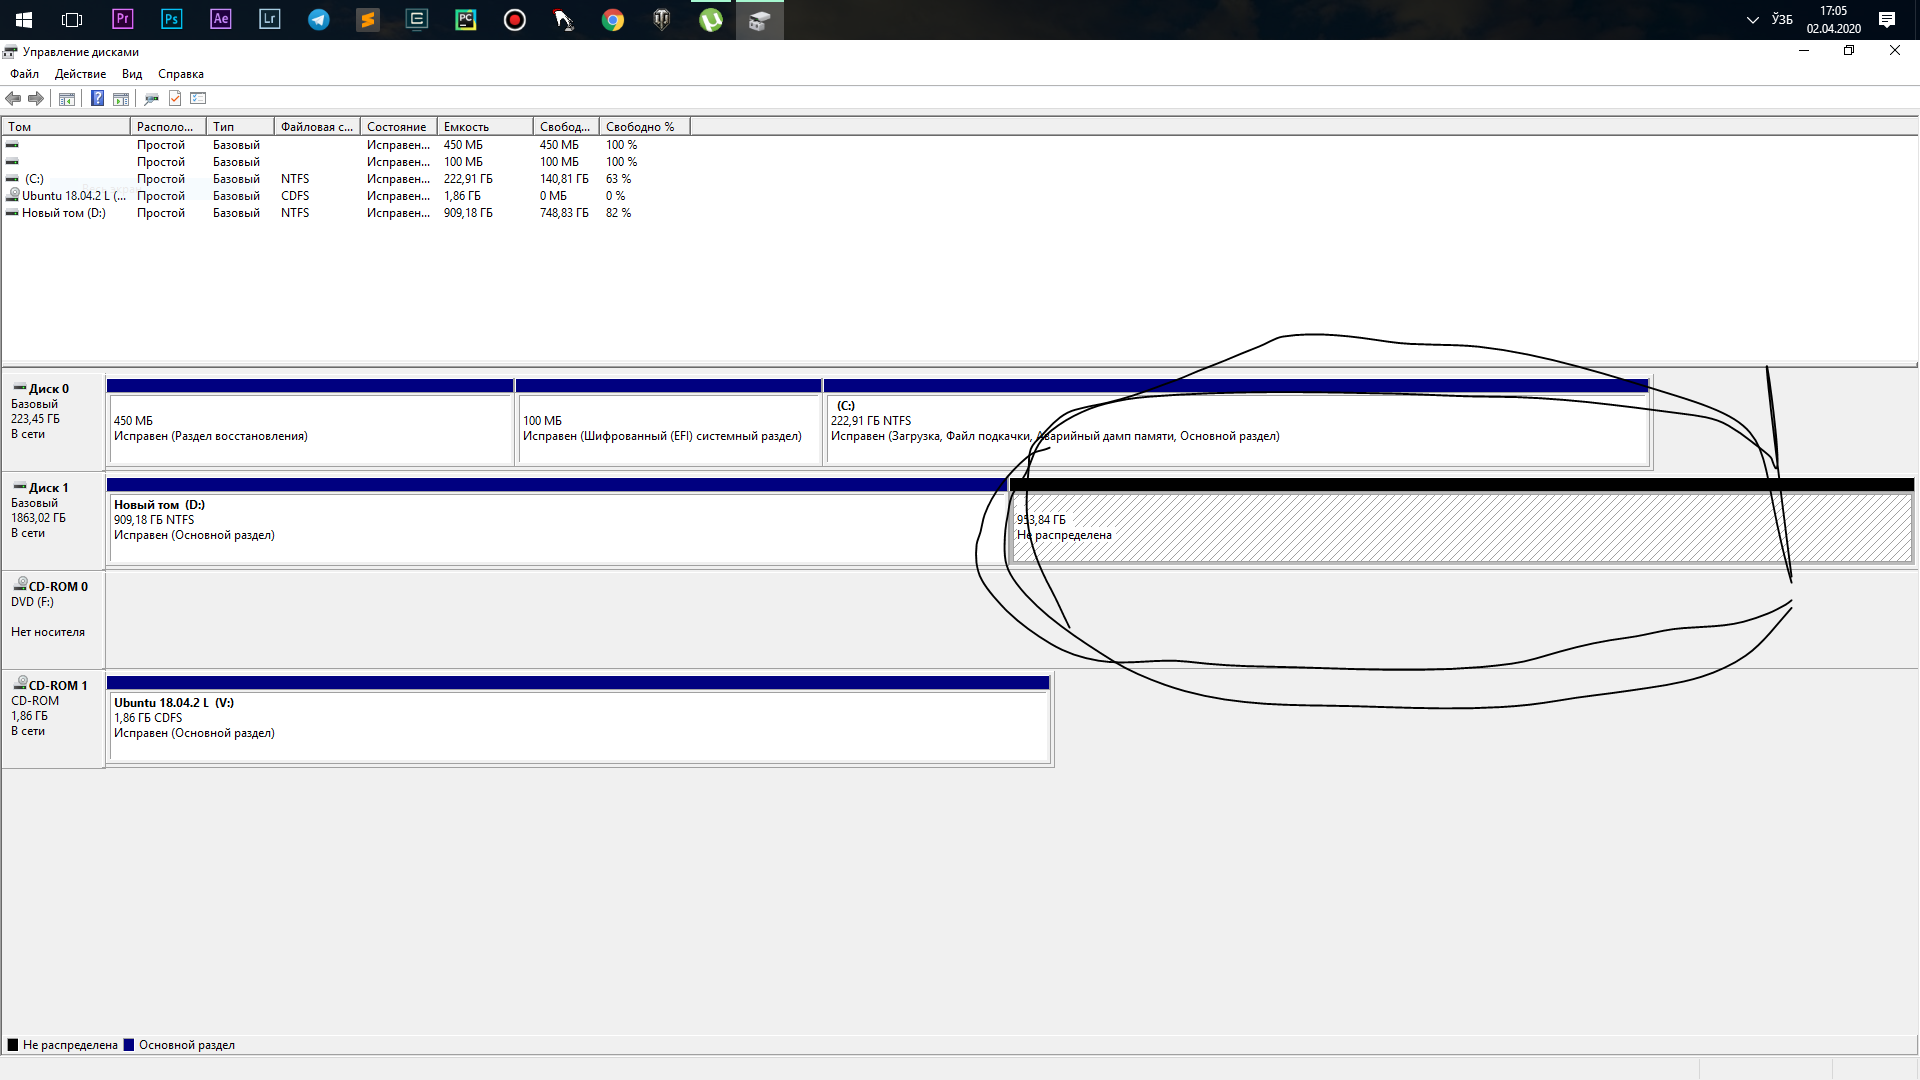Sort by the Файловая система column header
The width and height of the screenshot is (1920, 1080).
(316, 127)
